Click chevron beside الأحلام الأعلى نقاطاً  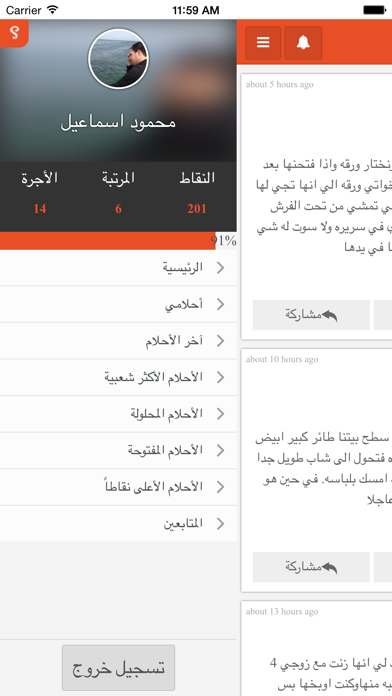[220, 487]
